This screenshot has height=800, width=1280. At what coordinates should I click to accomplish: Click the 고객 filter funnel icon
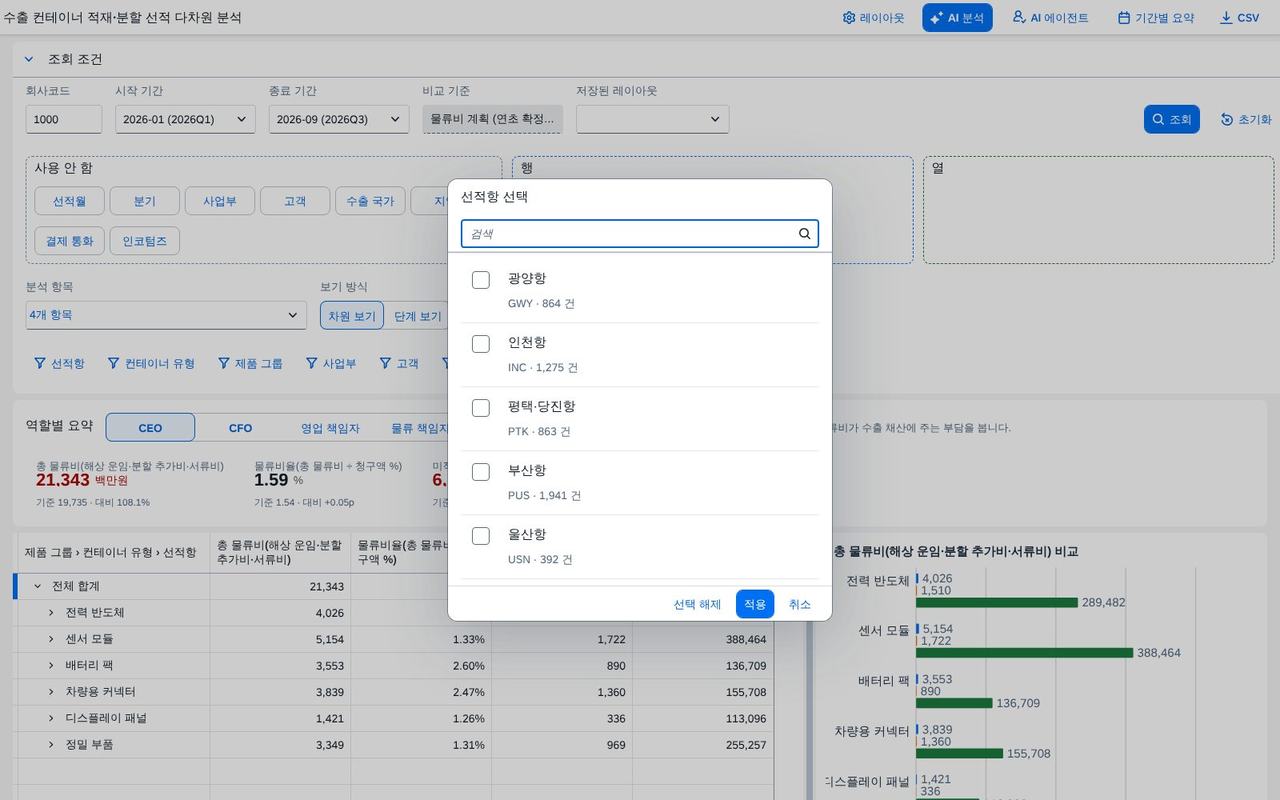pos(385,363)
